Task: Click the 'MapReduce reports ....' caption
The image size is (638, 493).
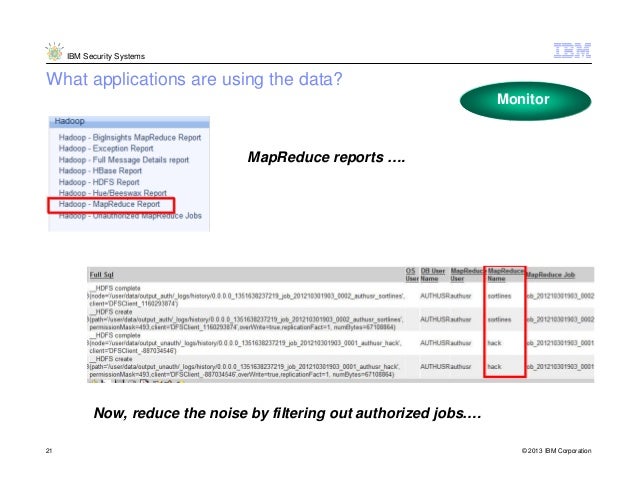Action: (326, 157)
